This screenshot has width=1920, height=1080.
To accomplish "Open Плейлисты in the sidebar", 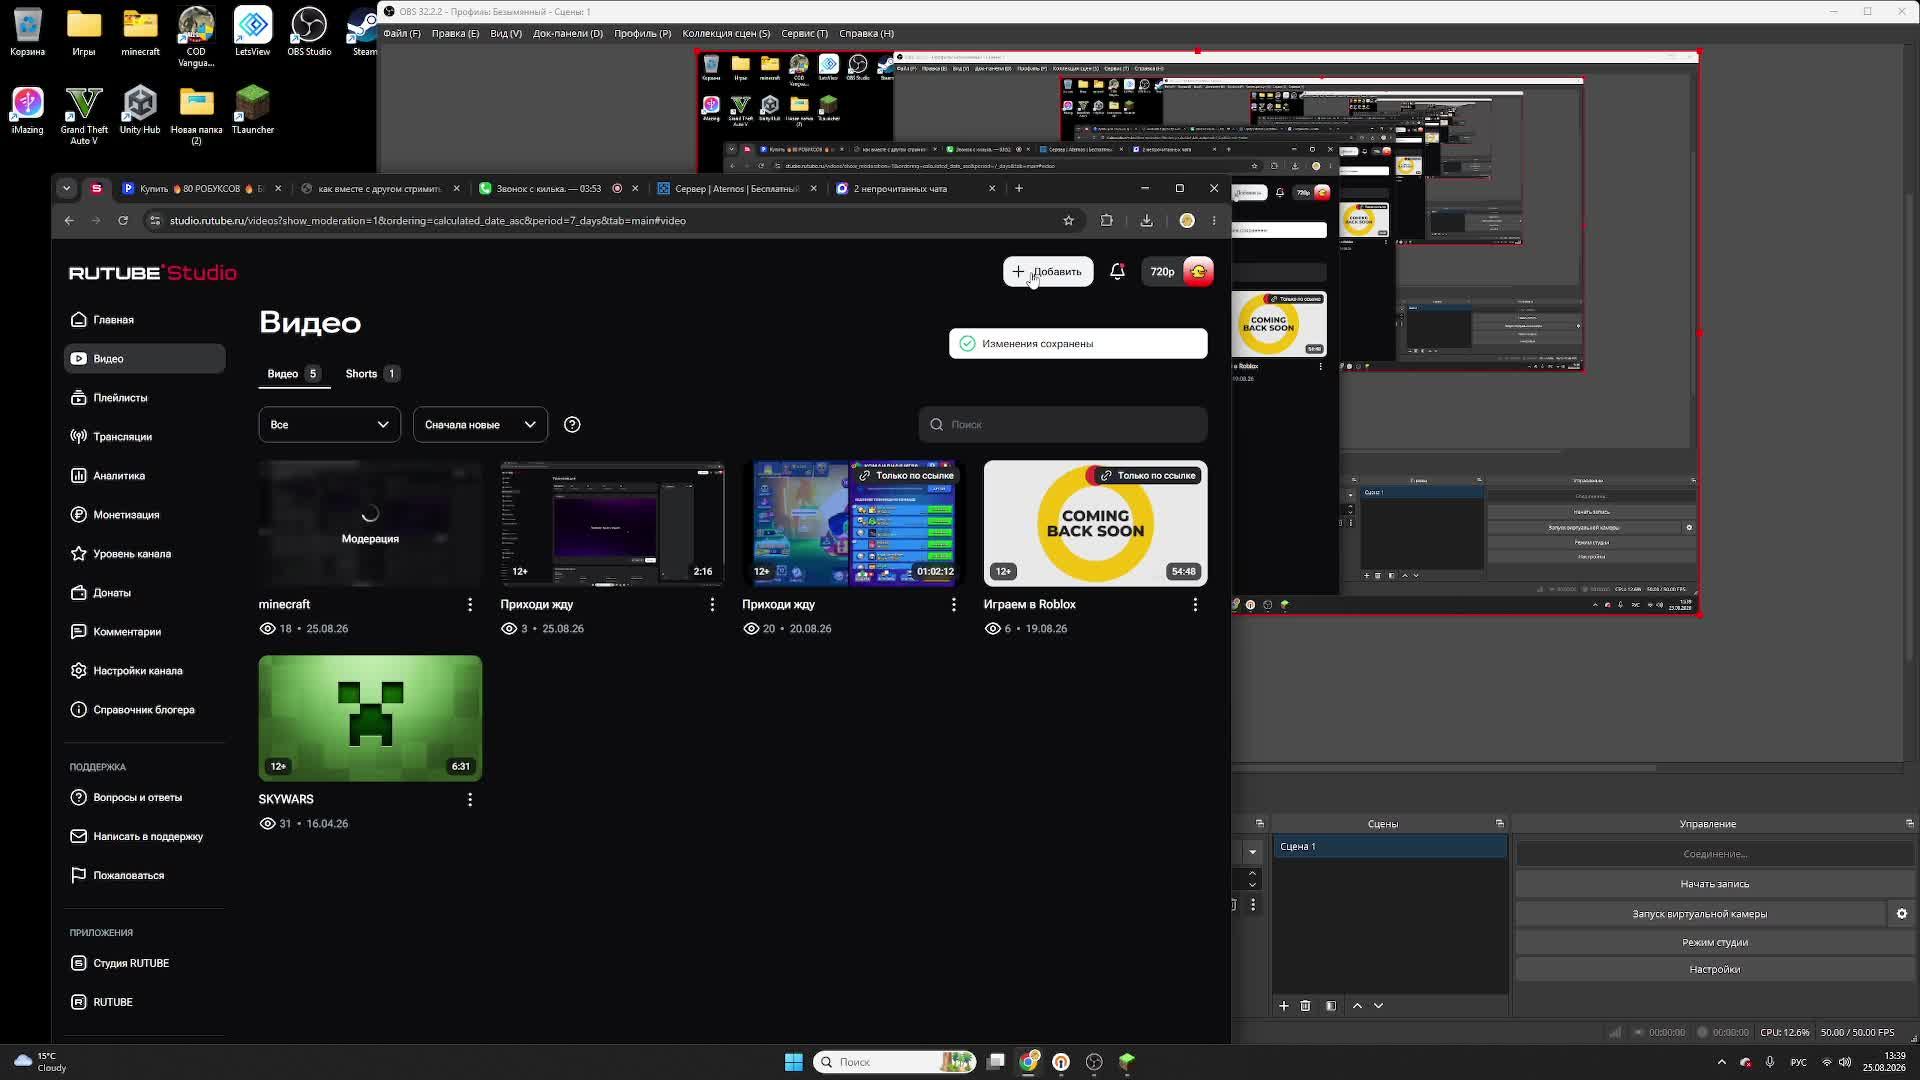I will pos(144,398).
